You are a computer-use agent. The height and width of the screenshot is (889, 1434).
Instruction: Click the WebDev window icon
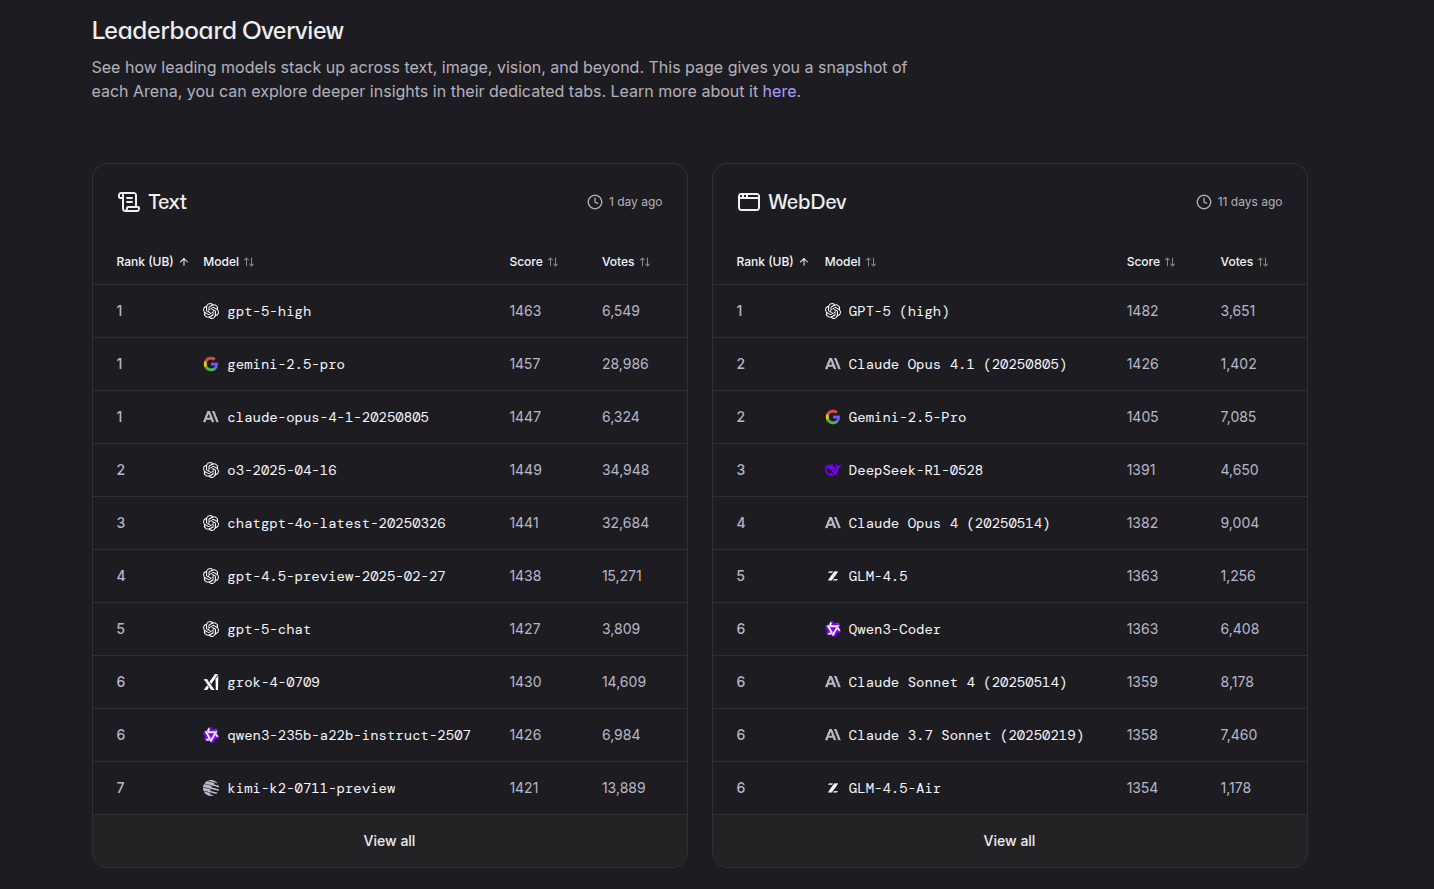point(749,202)
